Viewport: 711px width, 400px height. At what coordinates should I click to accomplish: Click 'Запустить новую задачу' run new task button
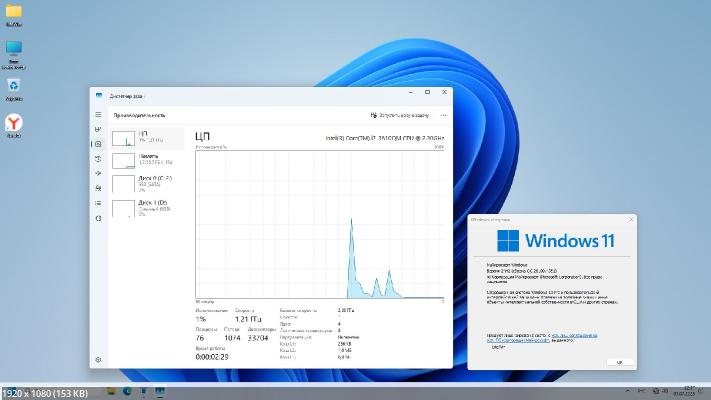click(x=399, y=115)
